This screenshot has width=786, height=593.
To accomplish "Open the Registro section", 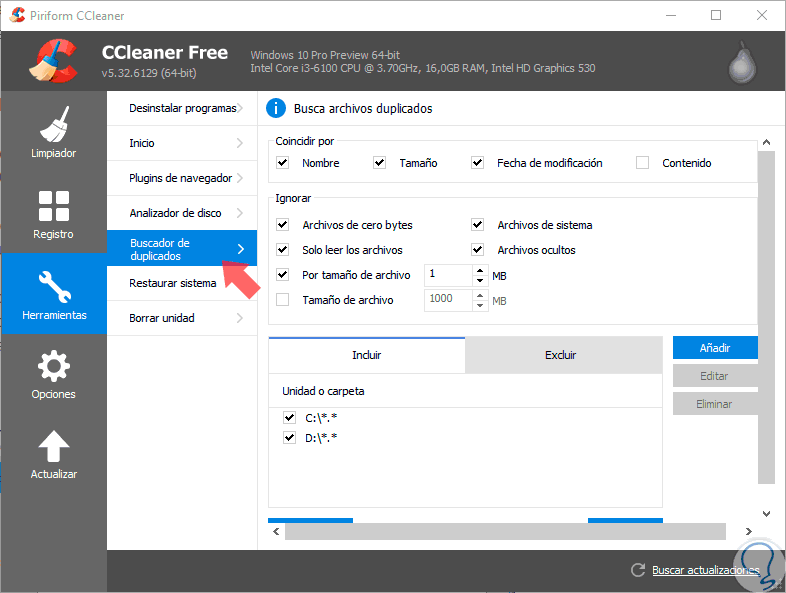I will point(53,214).
